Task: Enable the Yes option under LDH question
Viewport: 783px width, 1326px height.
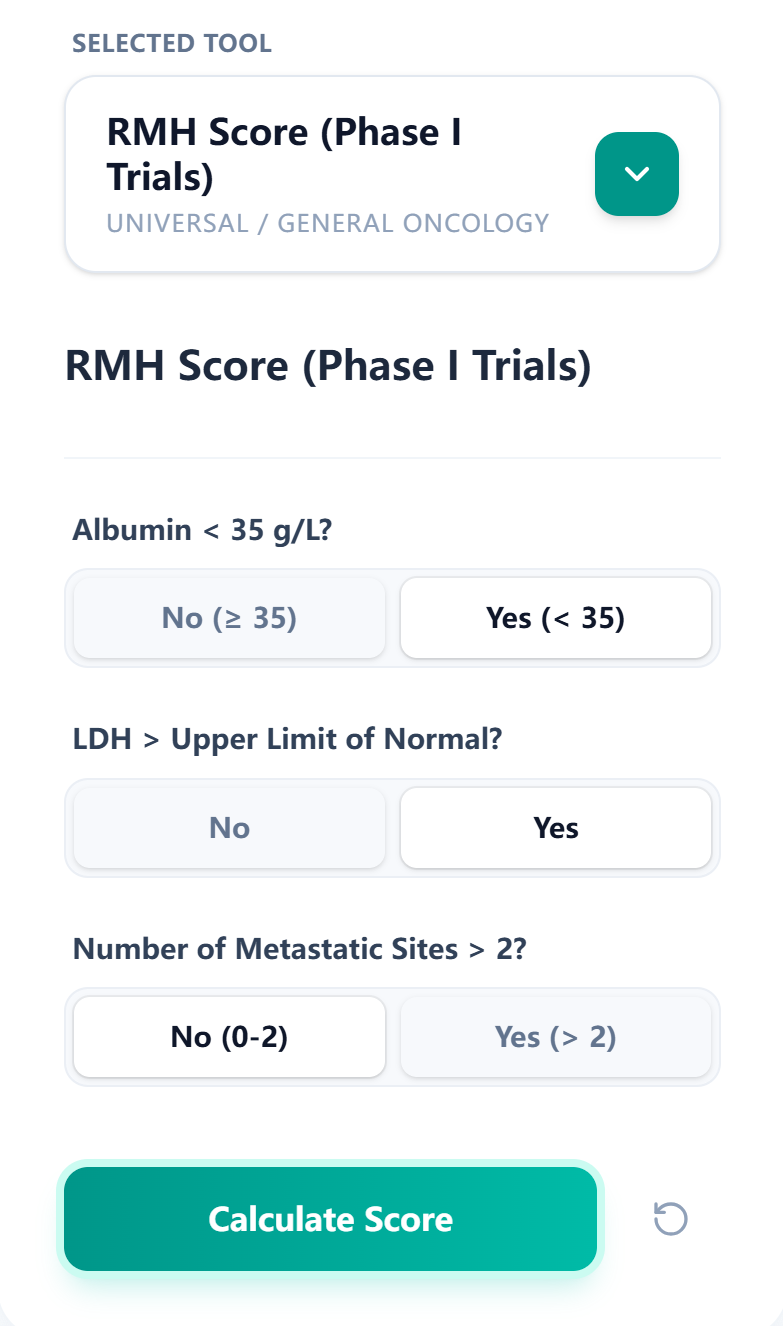Action: tap(556, 827)
